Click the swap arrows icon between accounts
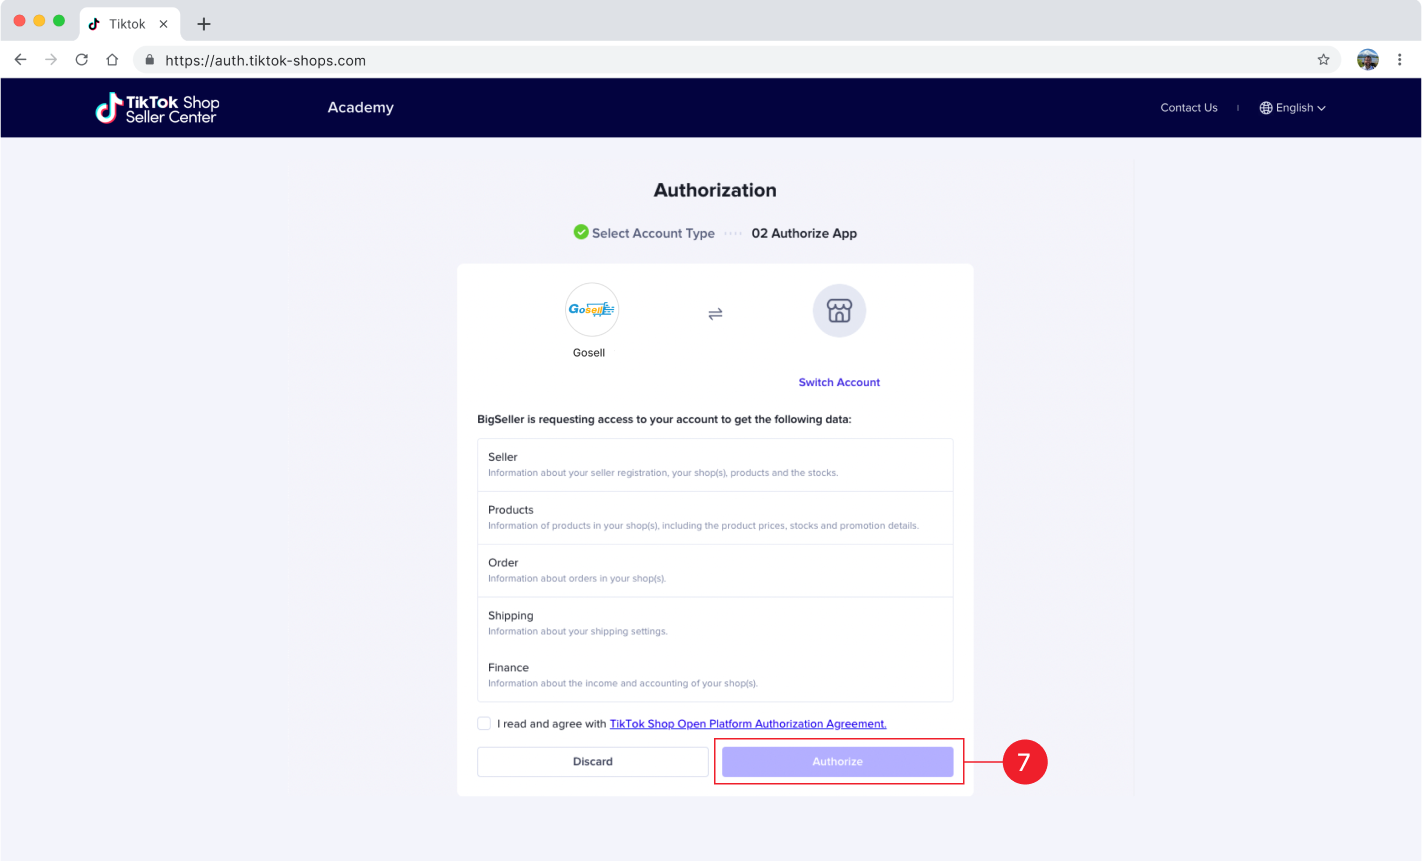Screen dimensions: 1422x862 (x=715, y=314)
